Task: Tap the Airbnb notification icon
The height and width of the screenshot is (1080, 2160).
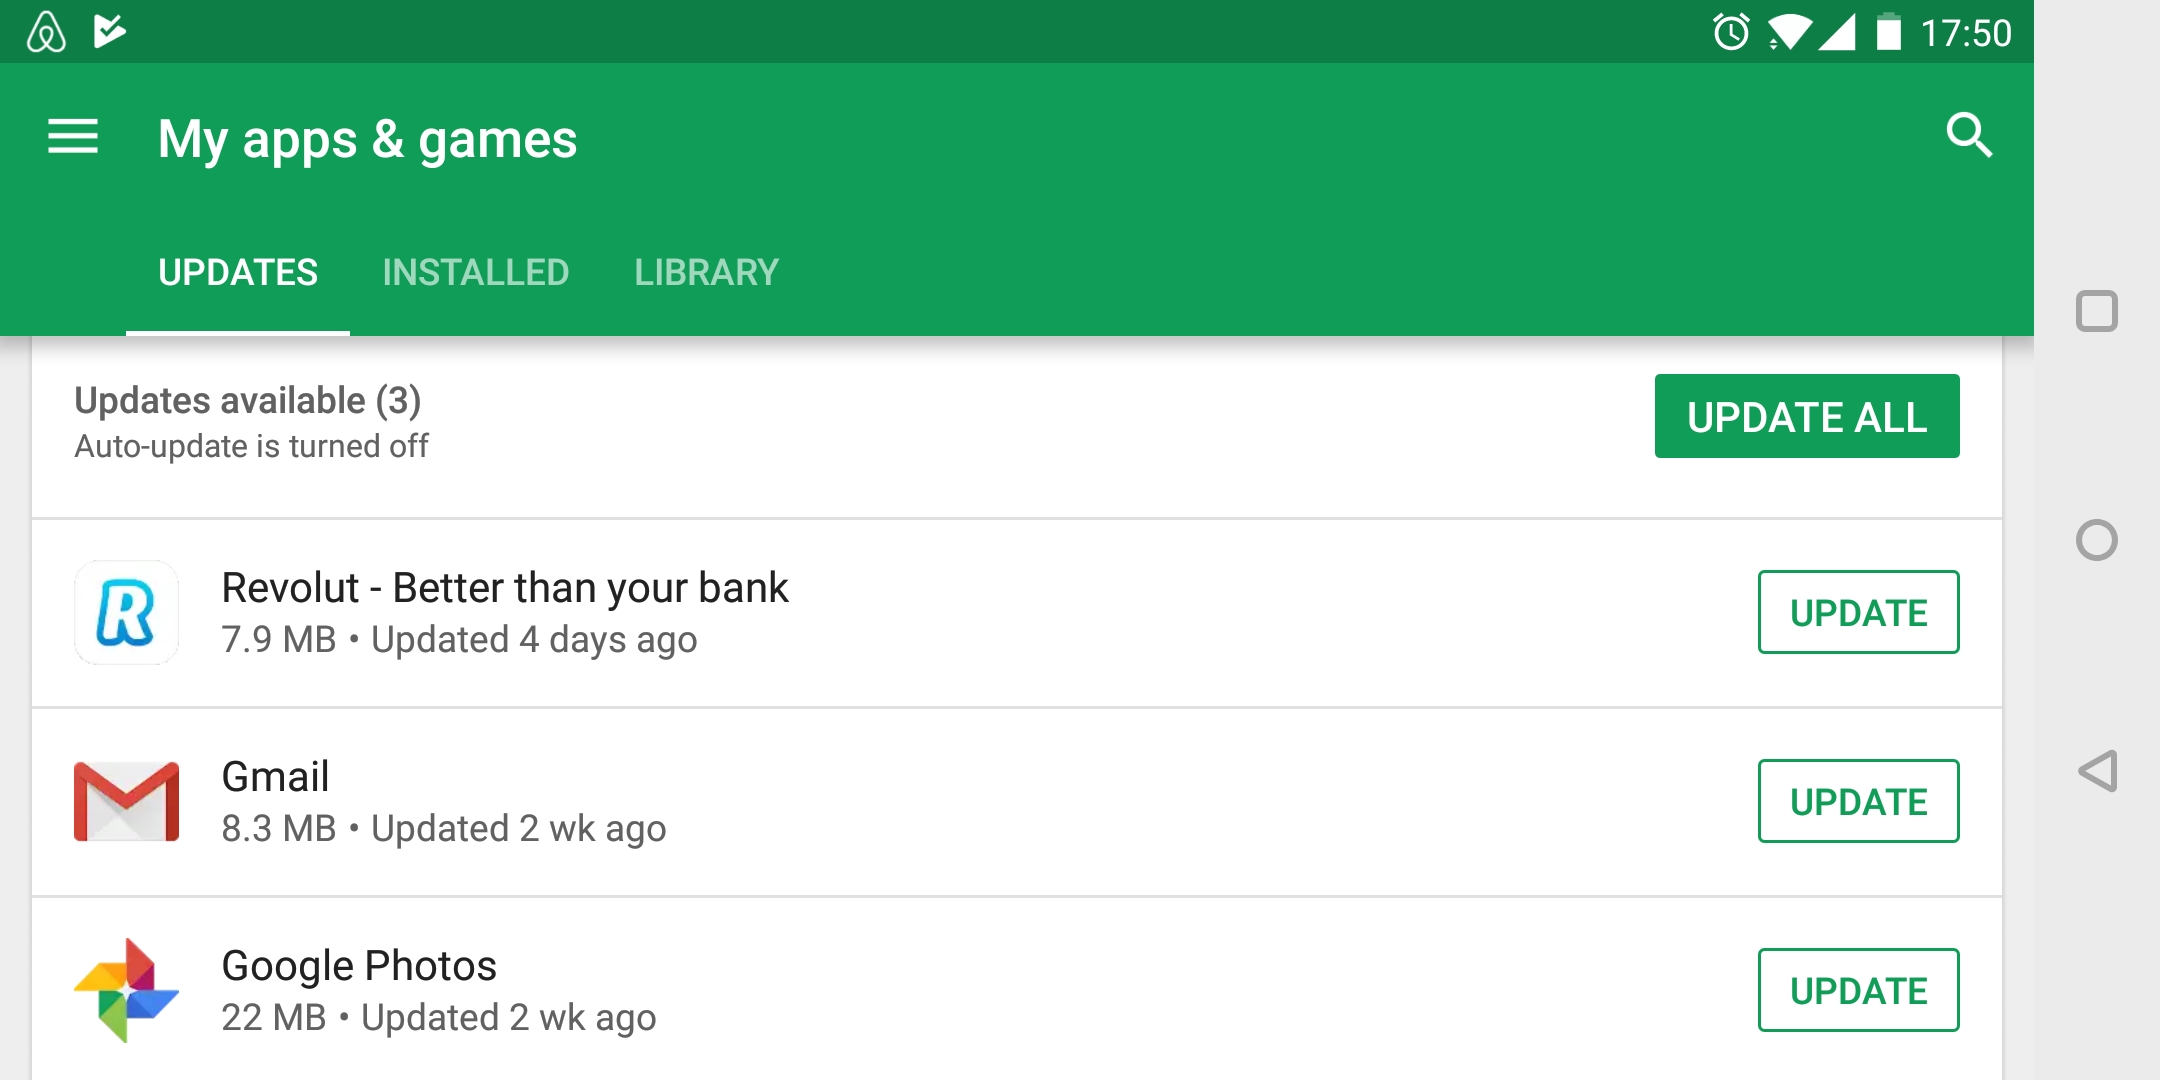Action: [x=46, y=32]
